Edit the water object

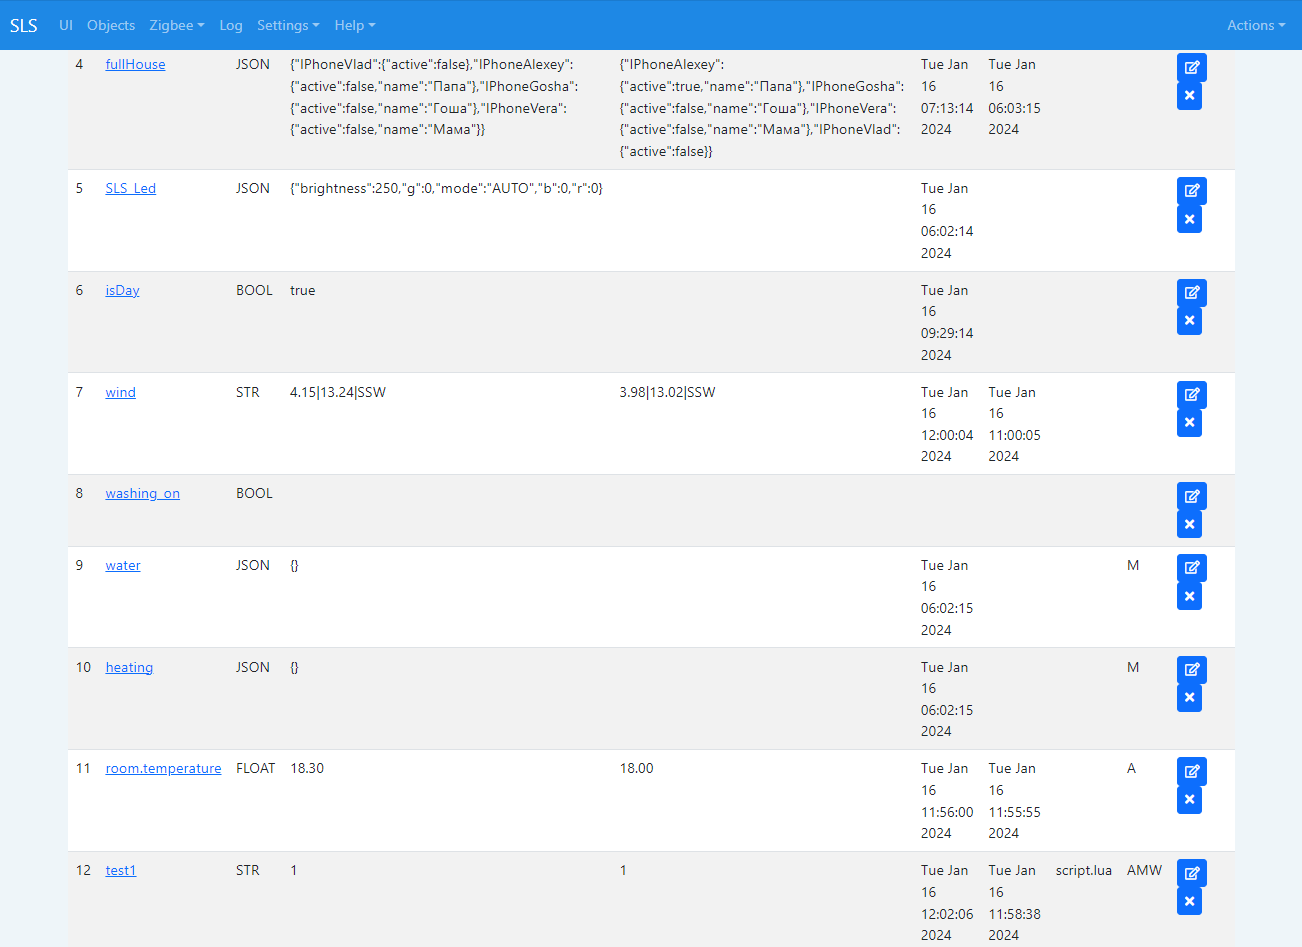tap(1191, 568)
